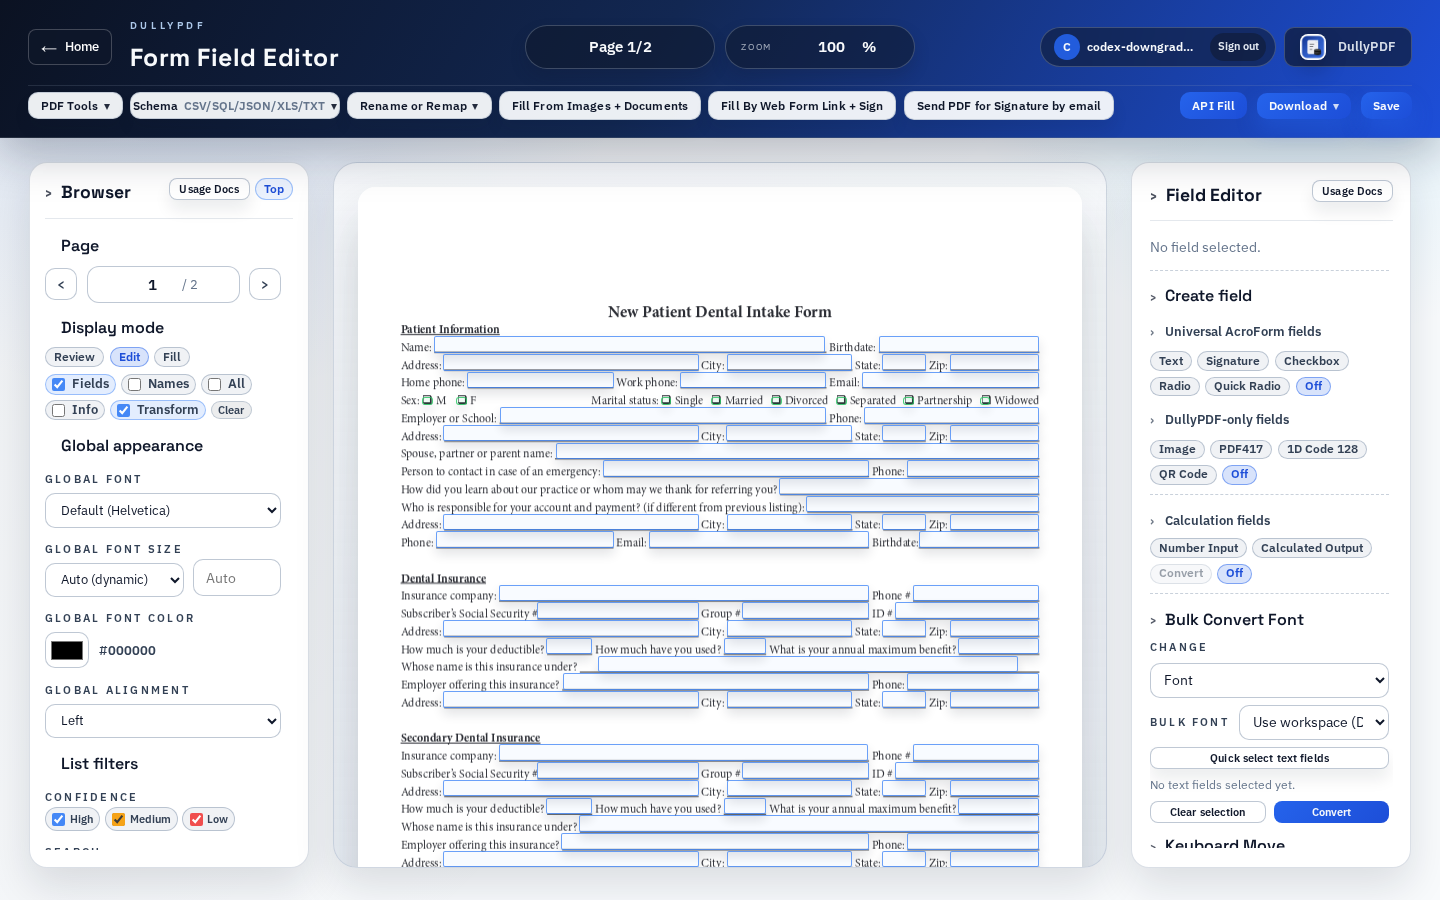Toggle Low confidence filter checkbox

(x=197, y=819)
